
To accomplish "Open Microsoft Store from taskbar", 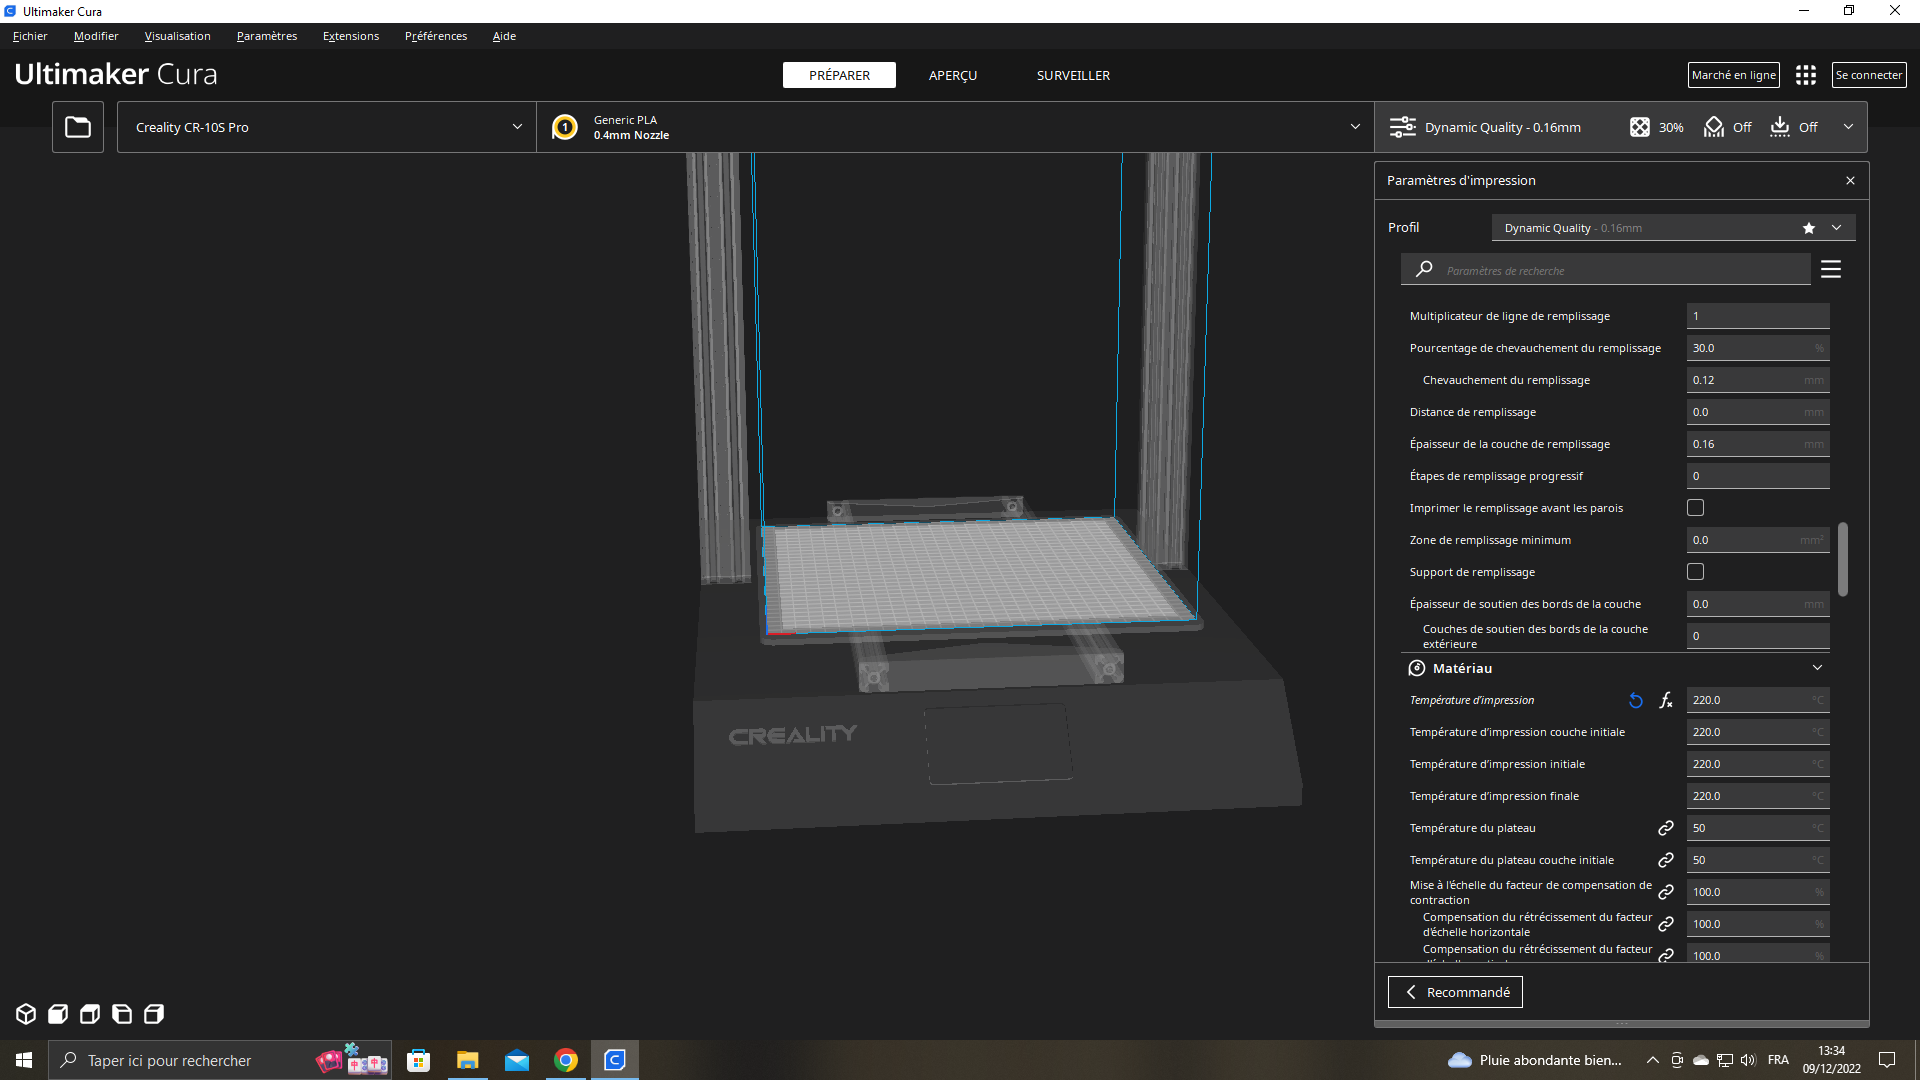I will (419, 1060).
